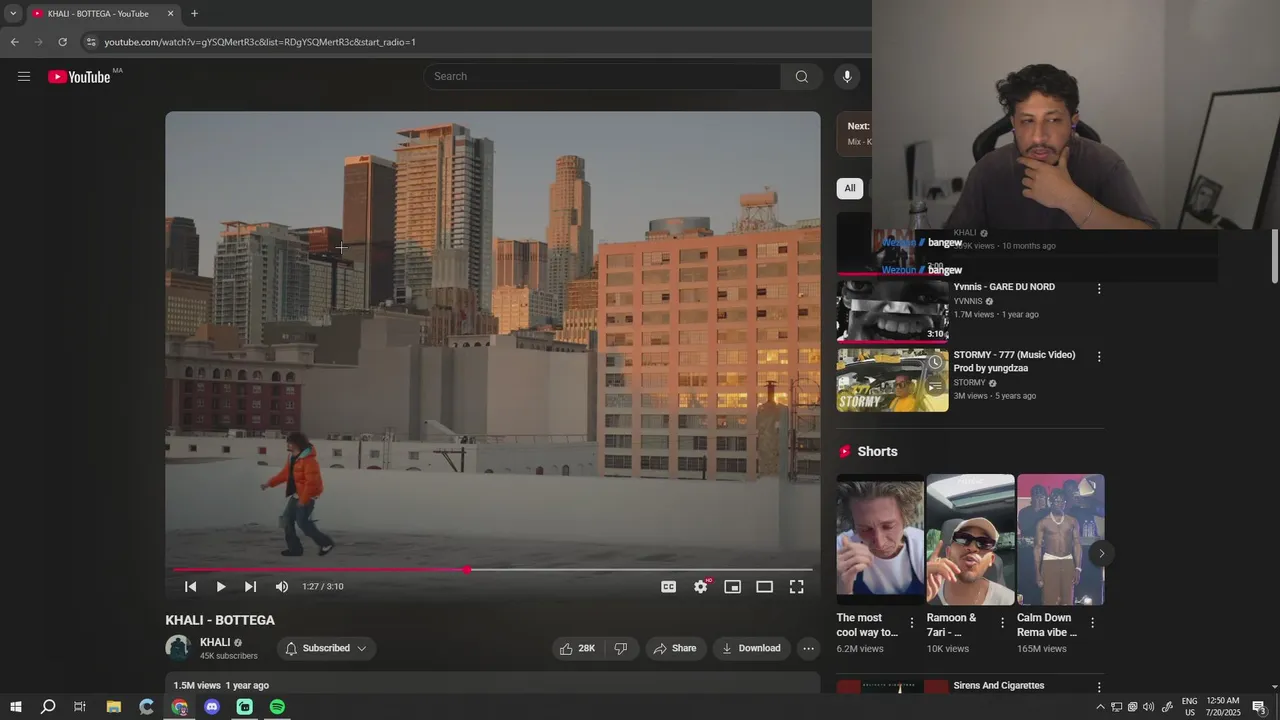Image resolution: width=1280 pixels, height=720 pixels.
Task: Download the video
Action: 751,648
